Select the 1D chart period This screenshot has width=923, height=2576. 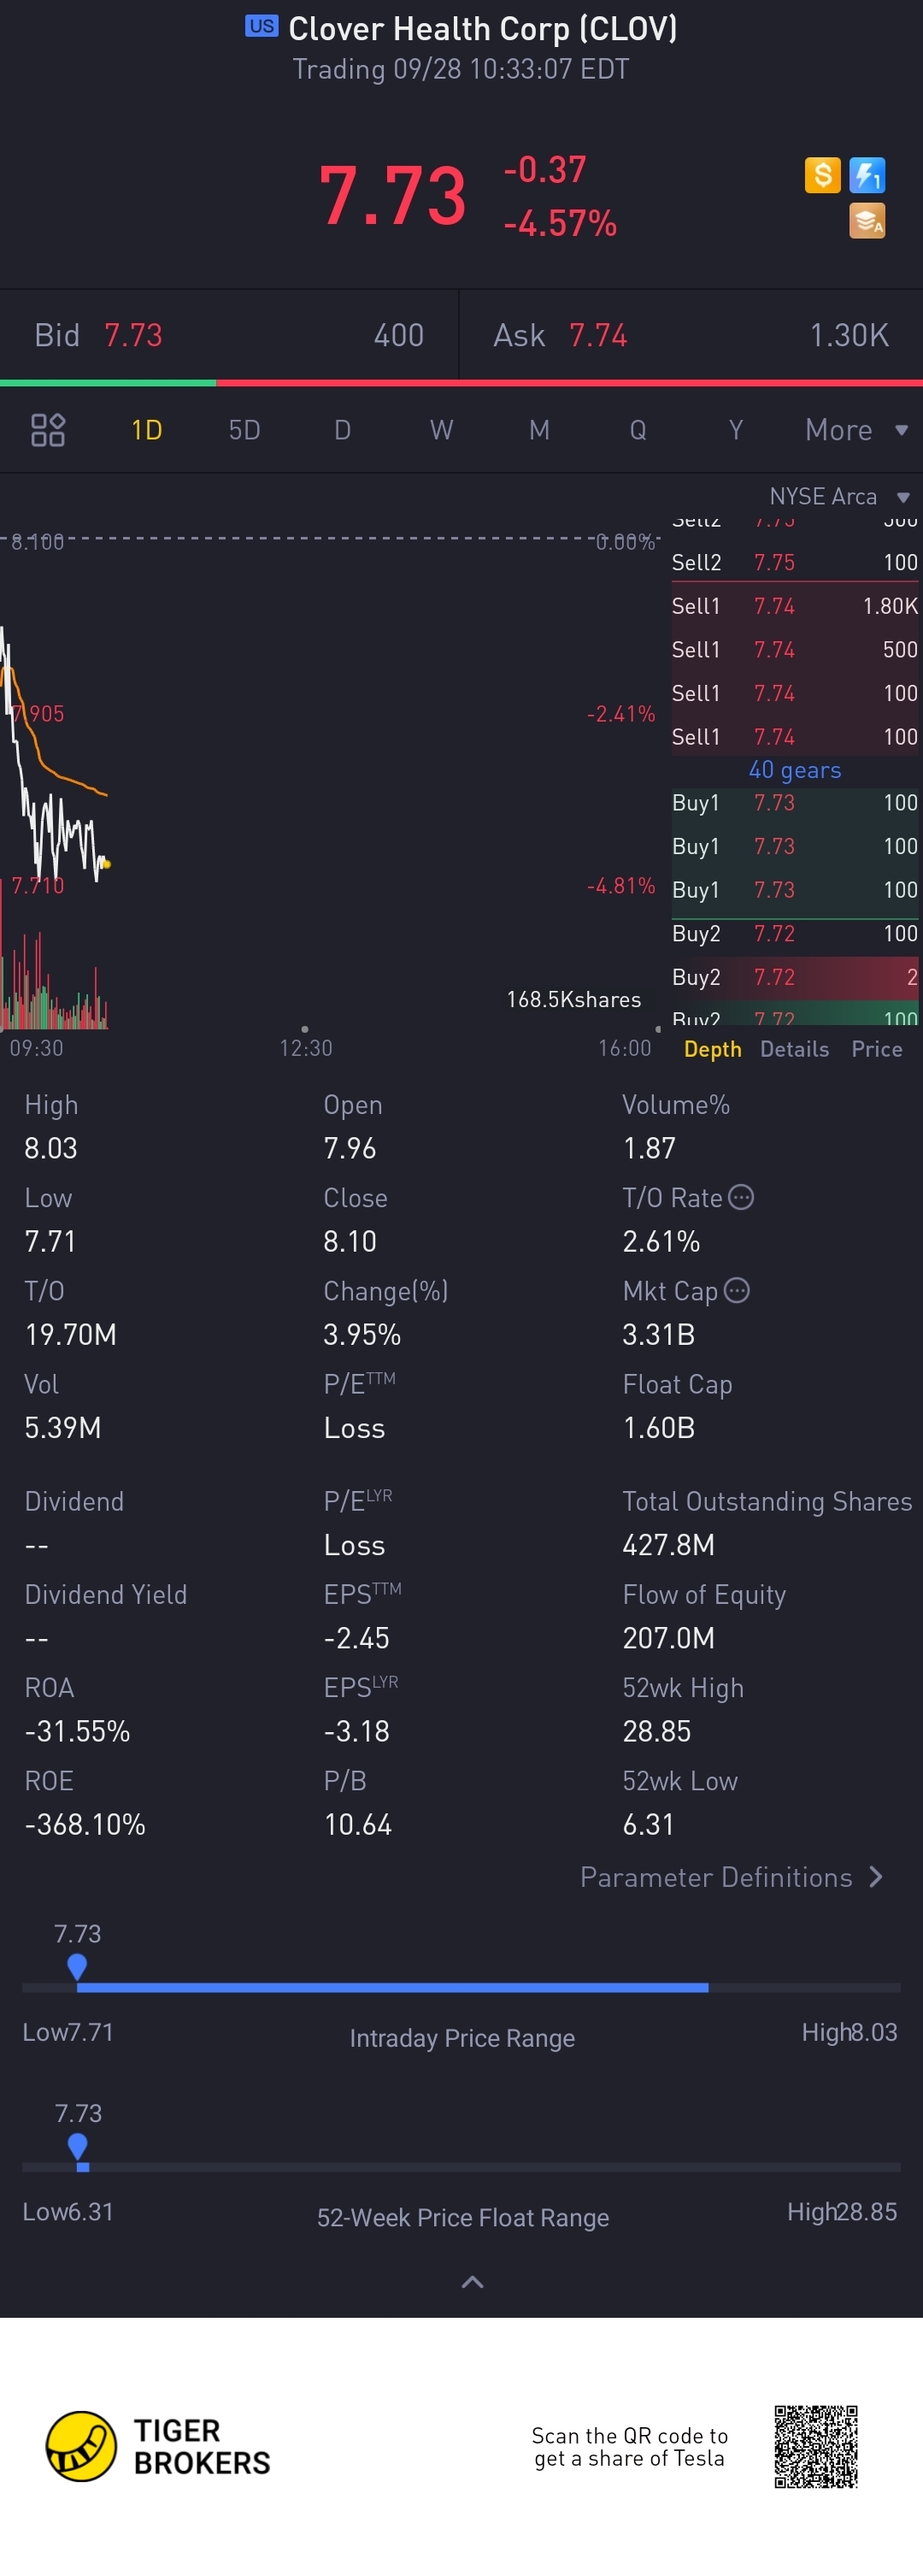tap(147, 430)
